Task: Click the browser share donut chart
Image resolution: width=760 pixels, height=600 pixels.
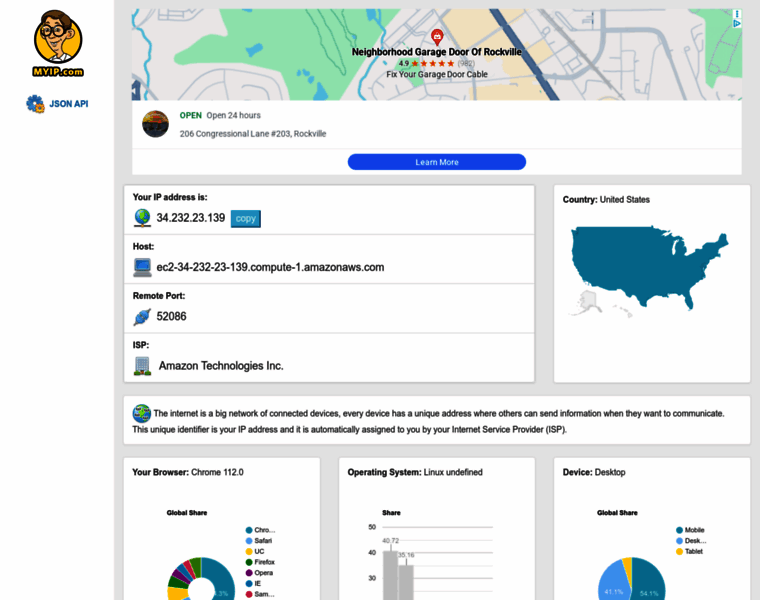Action: [201, 579]
